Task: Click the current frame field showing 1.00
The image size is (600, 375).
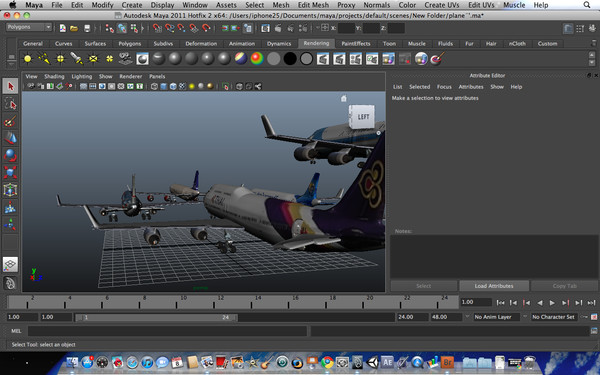Action: click(476, 302)
